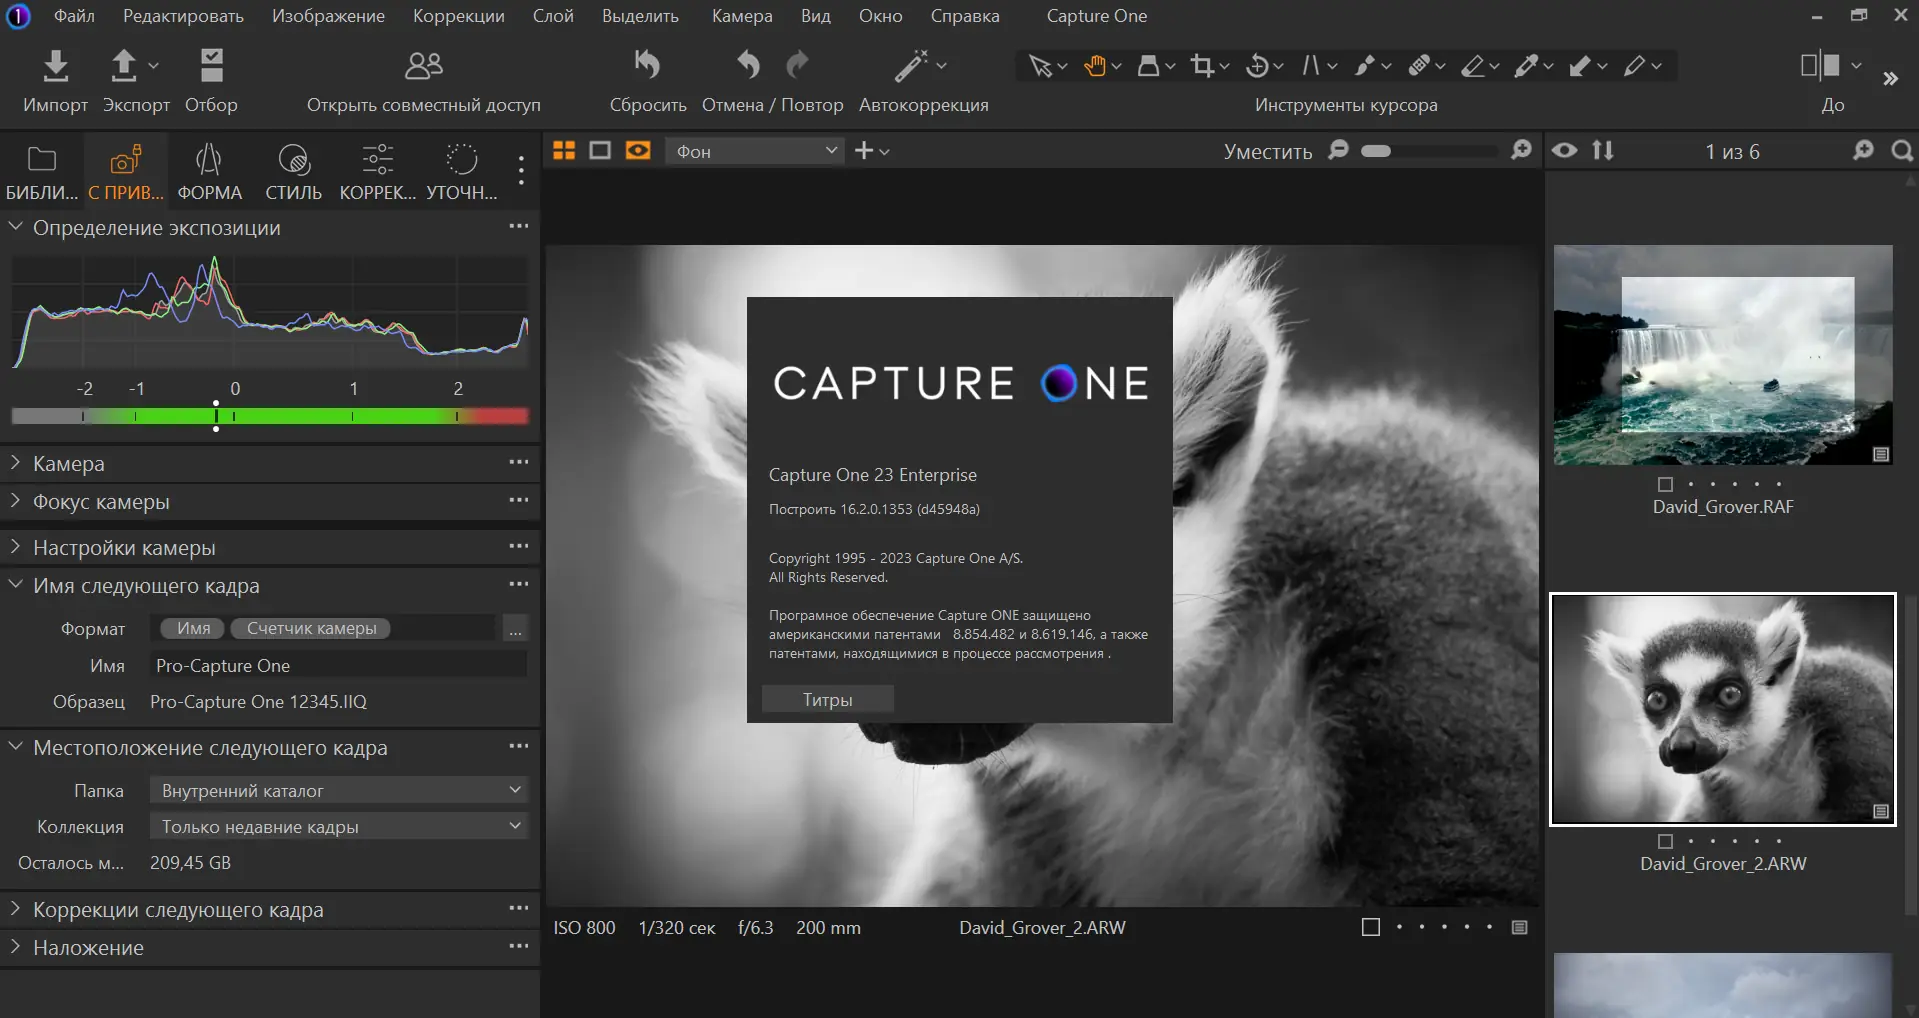Click the Import icon in toolbar
Viewport: 1919px width, 1018px height.
(56, 66)
